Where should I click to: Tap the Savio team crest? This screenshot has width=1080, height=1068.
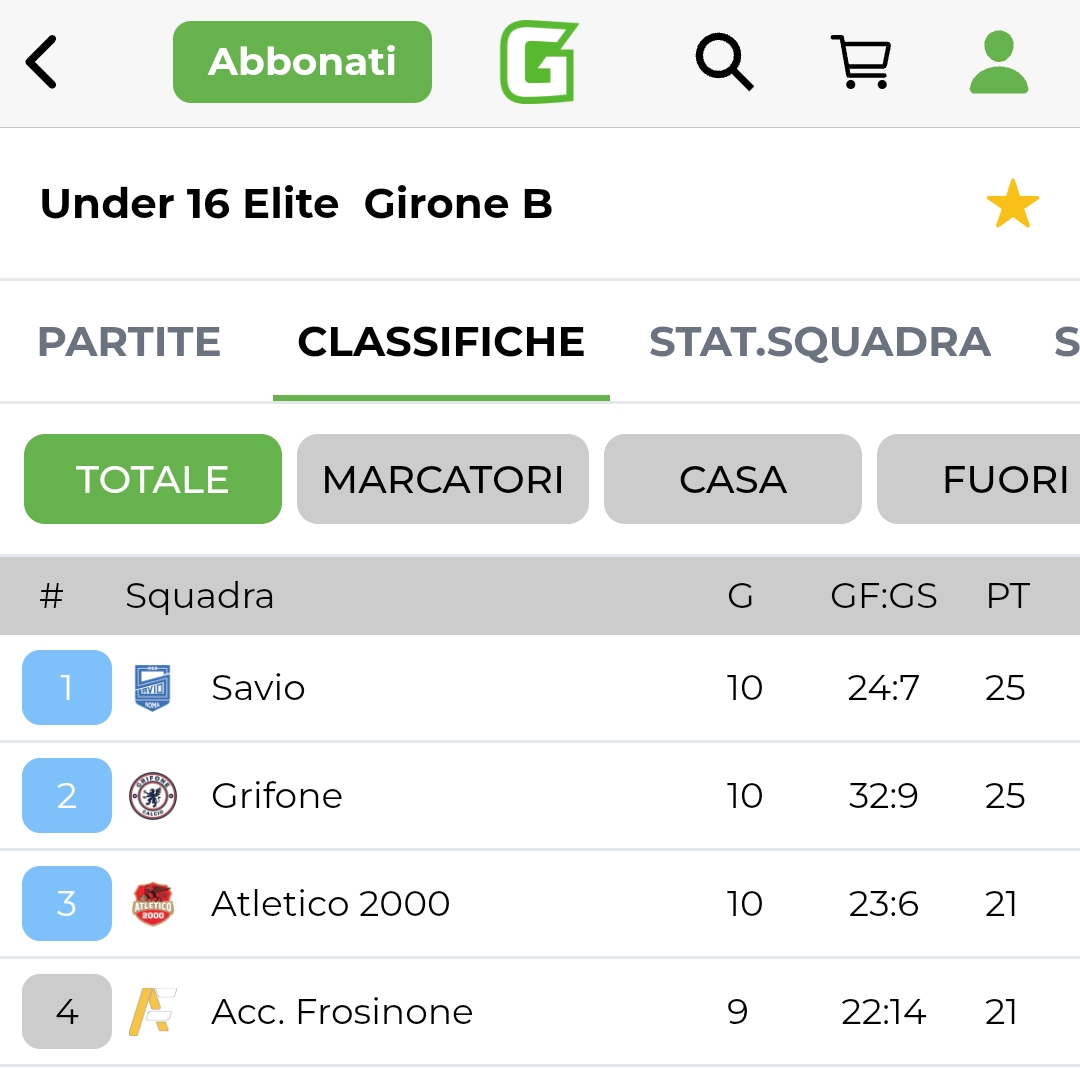(153, 688)
